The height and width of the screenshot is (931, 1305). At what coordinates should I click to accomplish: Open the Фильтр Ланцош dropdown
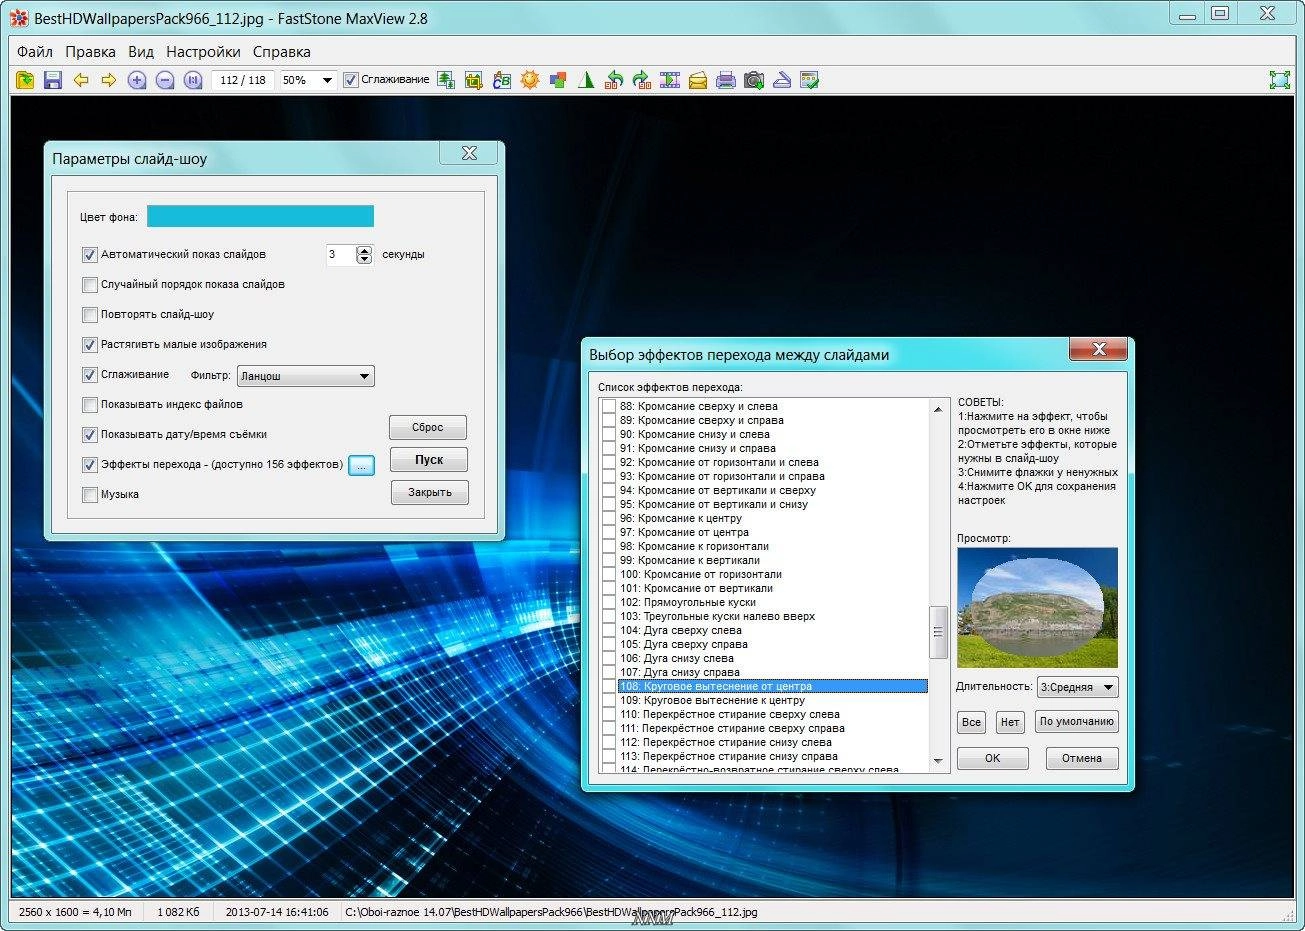(x=305, y=376)
